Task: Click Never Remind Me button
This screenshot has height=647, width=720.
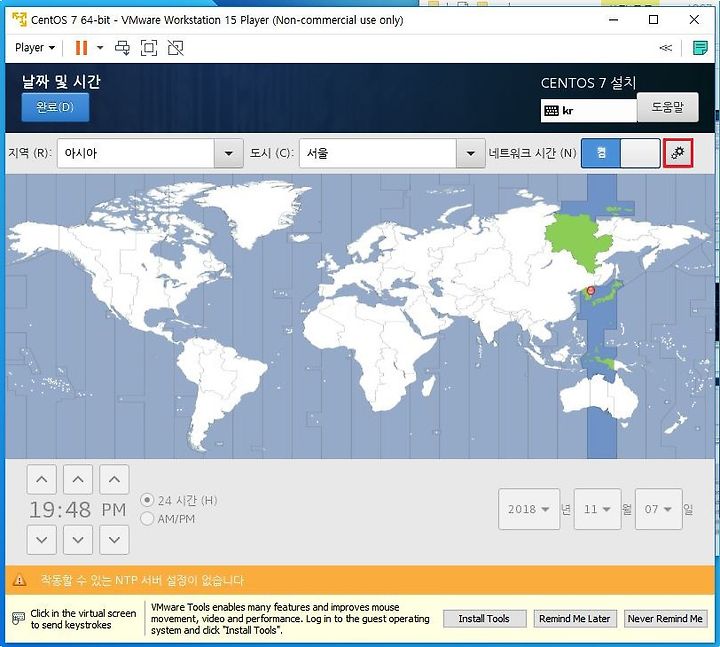Action: (x=665, y=619)
